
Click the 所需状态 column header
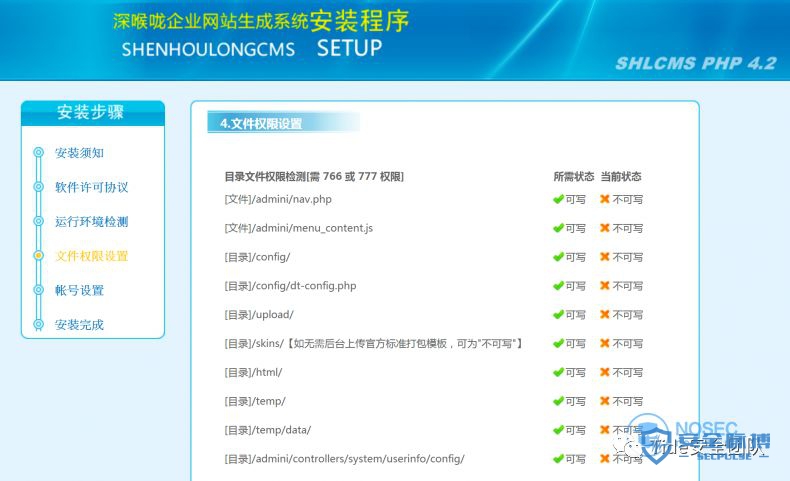(x=573, y=177)
